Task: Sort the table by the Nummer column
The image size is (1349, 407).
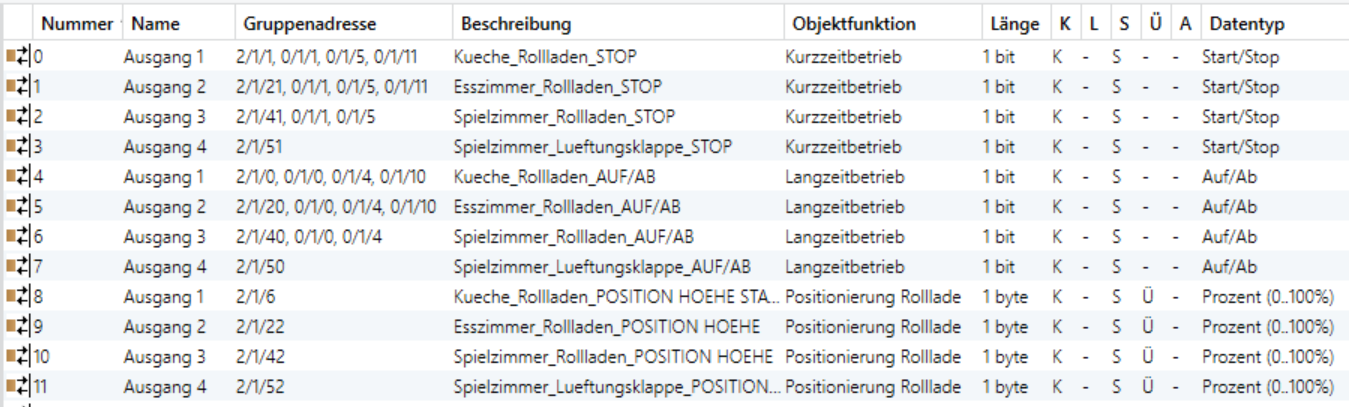Action: (76, 23)
